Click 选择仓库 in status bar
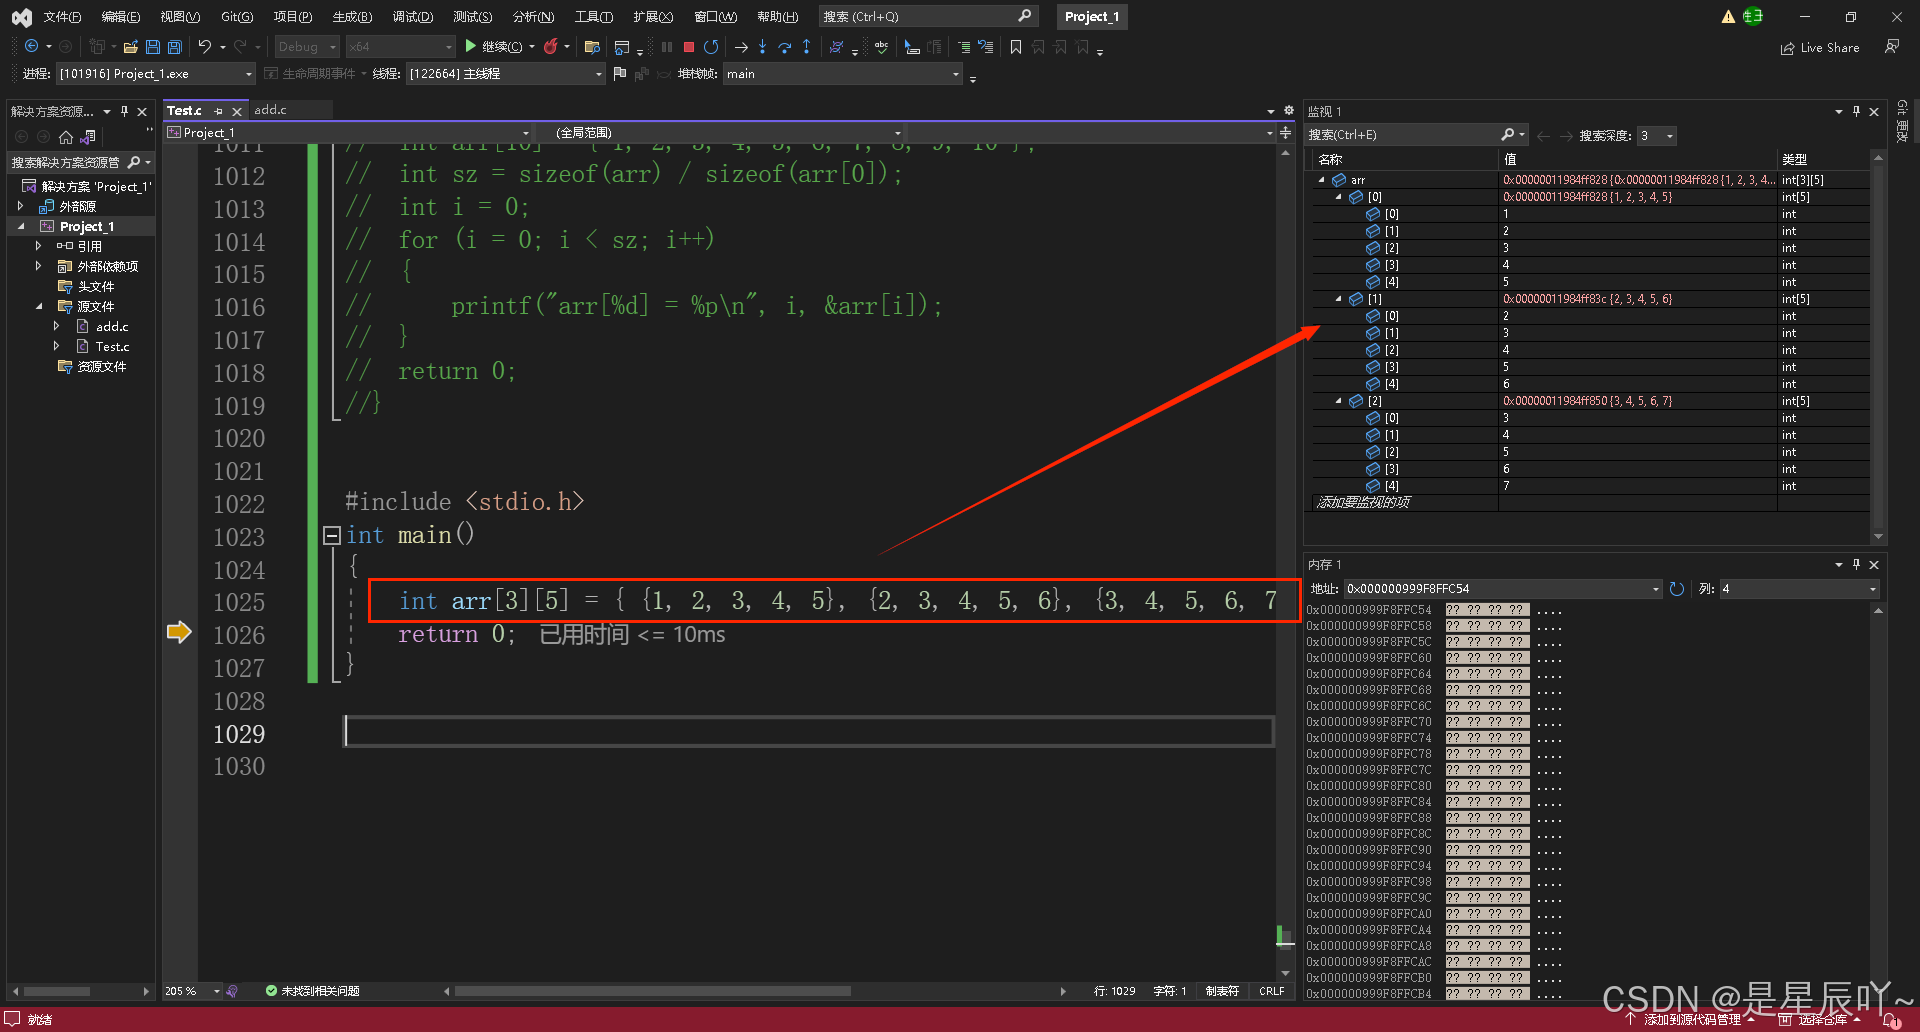Image resolution: width=1920 pixels, height=1032 pixels. pos(1820,1020)
